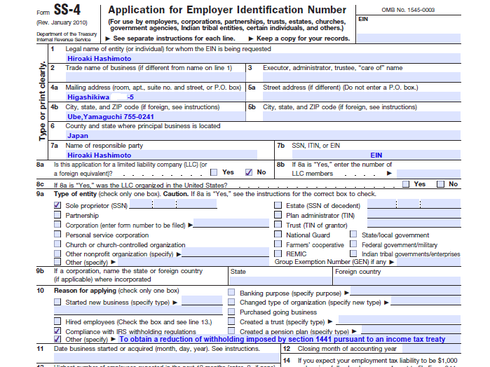This screenshot has width=490, height=367.
Task: Check the Trust (TIN of grantor) box
Action: point(278,224)
